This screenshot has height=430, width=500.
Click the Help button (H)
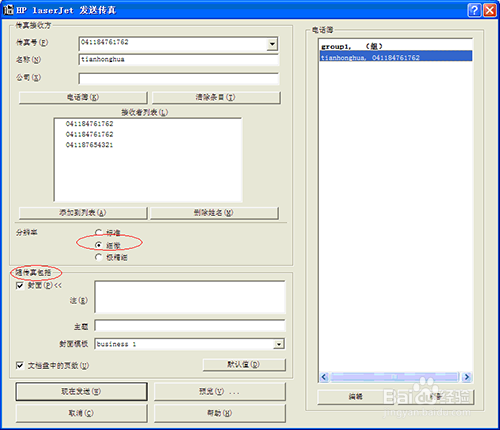coord(220,413)
